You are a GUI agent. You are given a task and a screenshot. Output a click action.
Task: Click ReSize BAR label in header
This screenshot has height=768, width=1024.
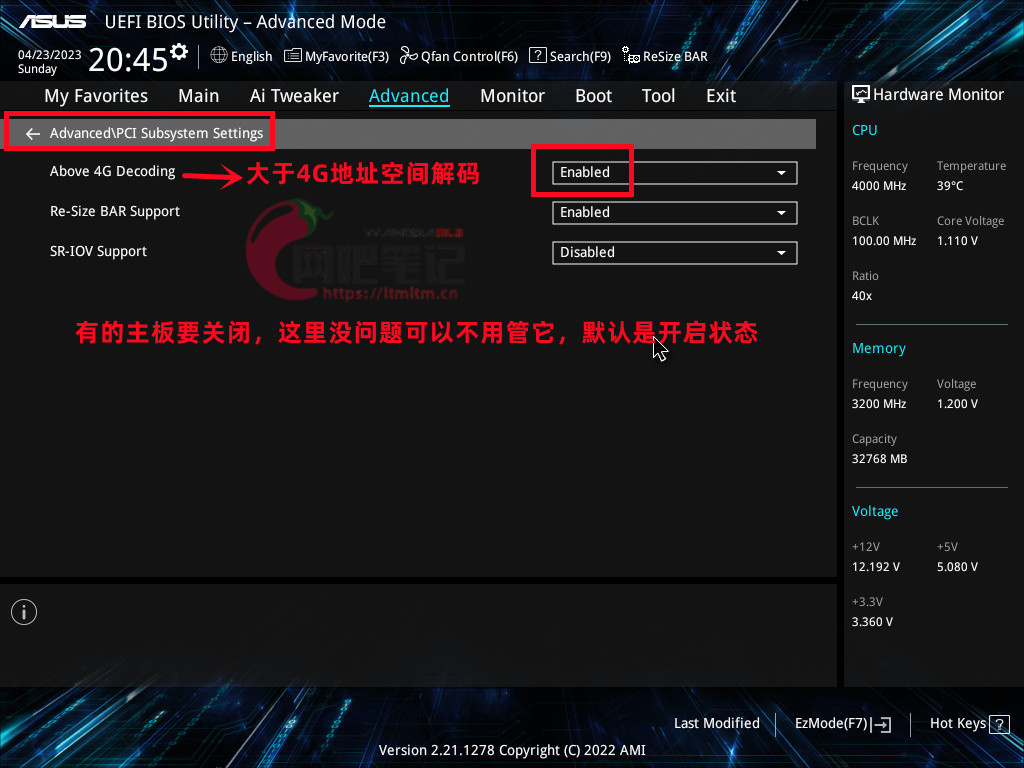point(675,56)
